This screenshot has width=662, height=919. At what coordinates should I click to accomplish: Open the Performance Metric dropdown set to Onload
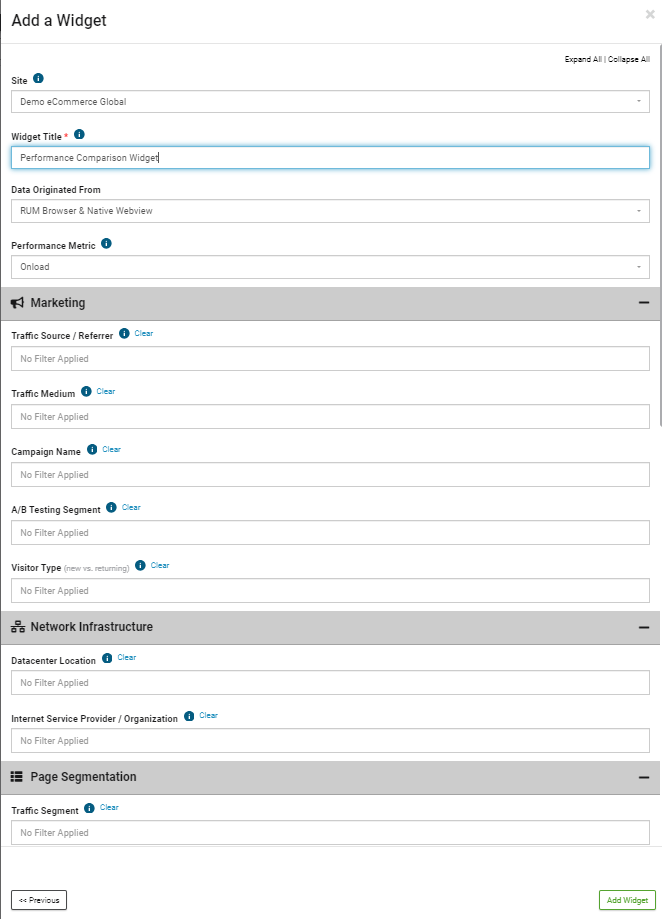coord(330,267)
